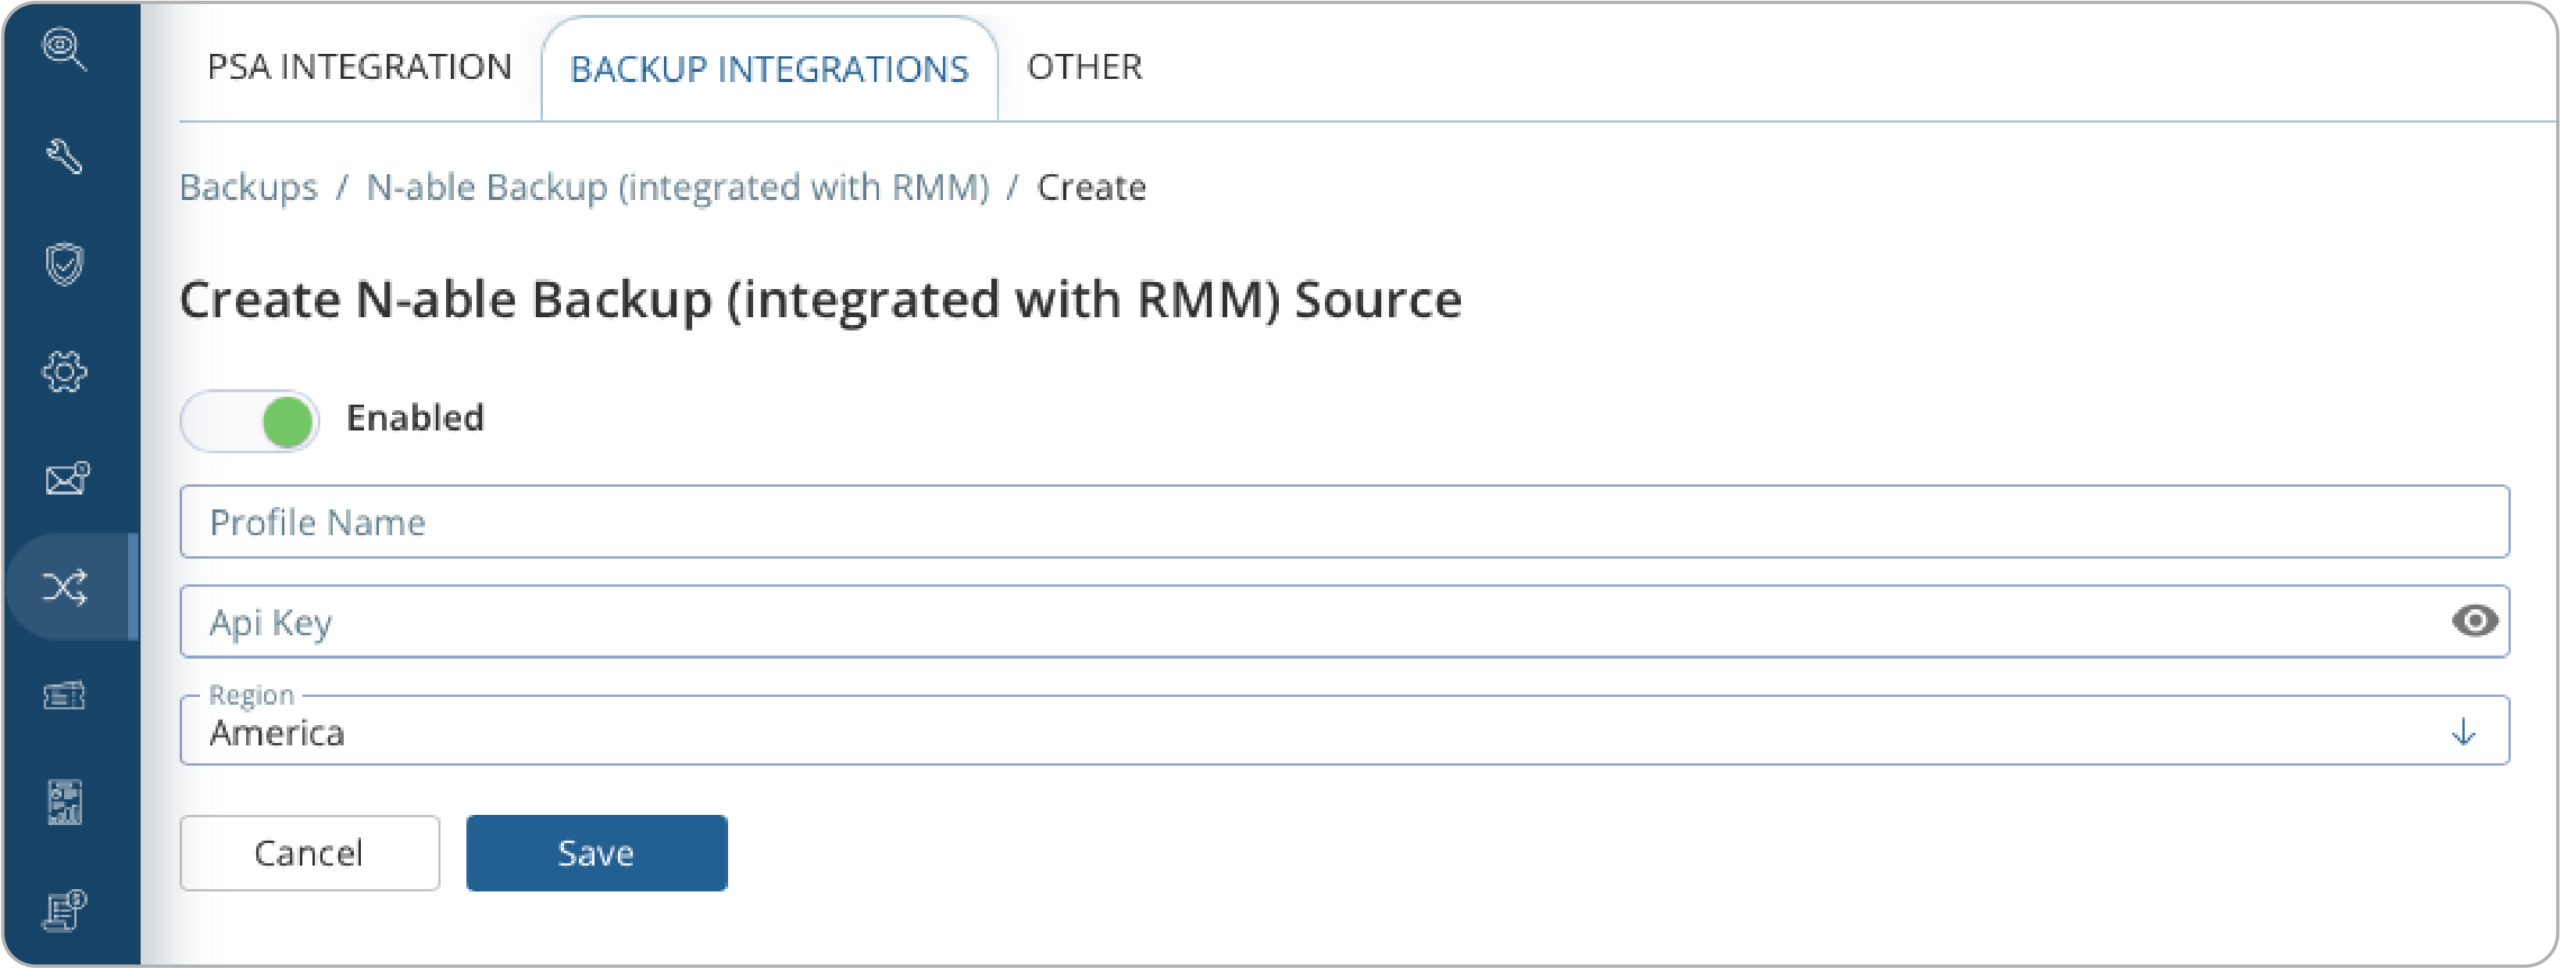This screenshot has width=2560, height=968.
Task: Open the document list sidebar icon at bottom
Action: click(64, 910)
